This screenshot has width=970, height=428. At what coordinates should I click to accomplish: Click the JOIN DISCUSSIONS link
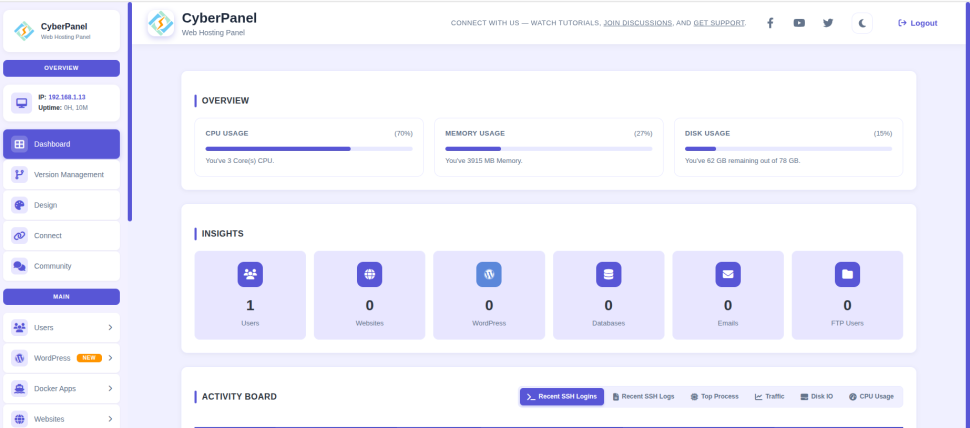(x=637, y=23)
